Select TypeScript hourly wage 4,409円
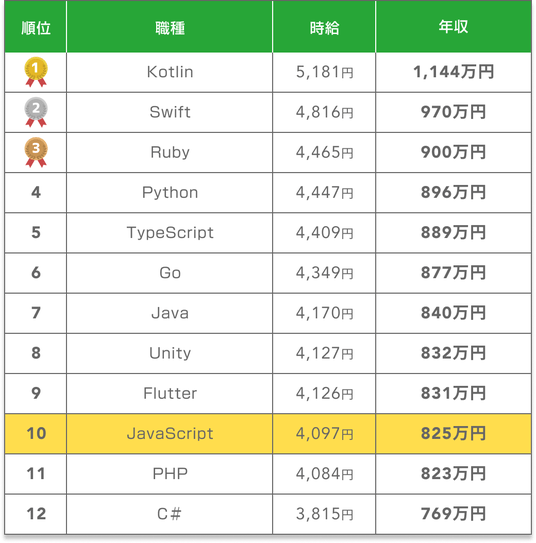The width and height of the screenshot is (536, 543). [x=324, y=233]
